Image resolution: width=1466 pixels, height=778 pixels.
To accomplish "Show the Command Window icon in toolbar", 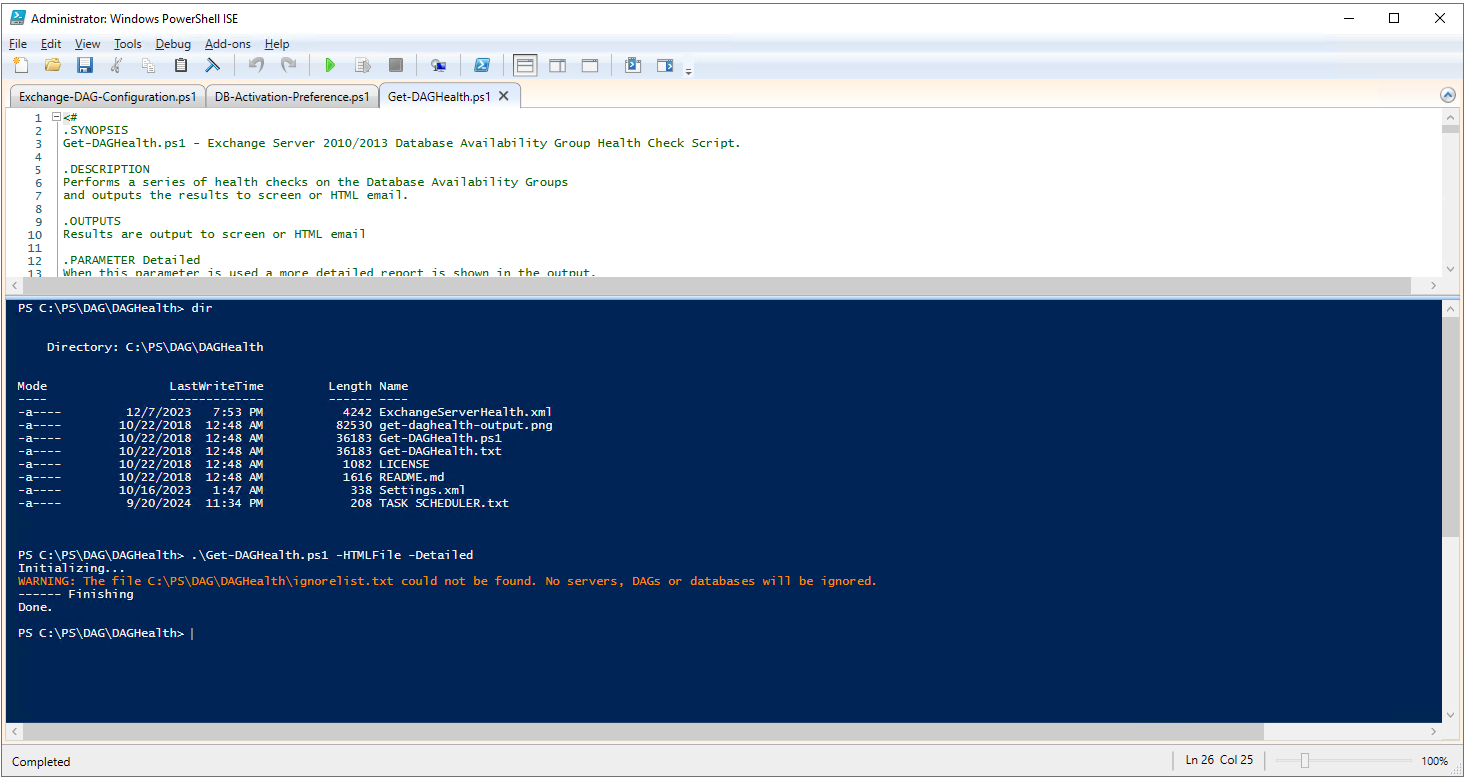I will 633,65.
